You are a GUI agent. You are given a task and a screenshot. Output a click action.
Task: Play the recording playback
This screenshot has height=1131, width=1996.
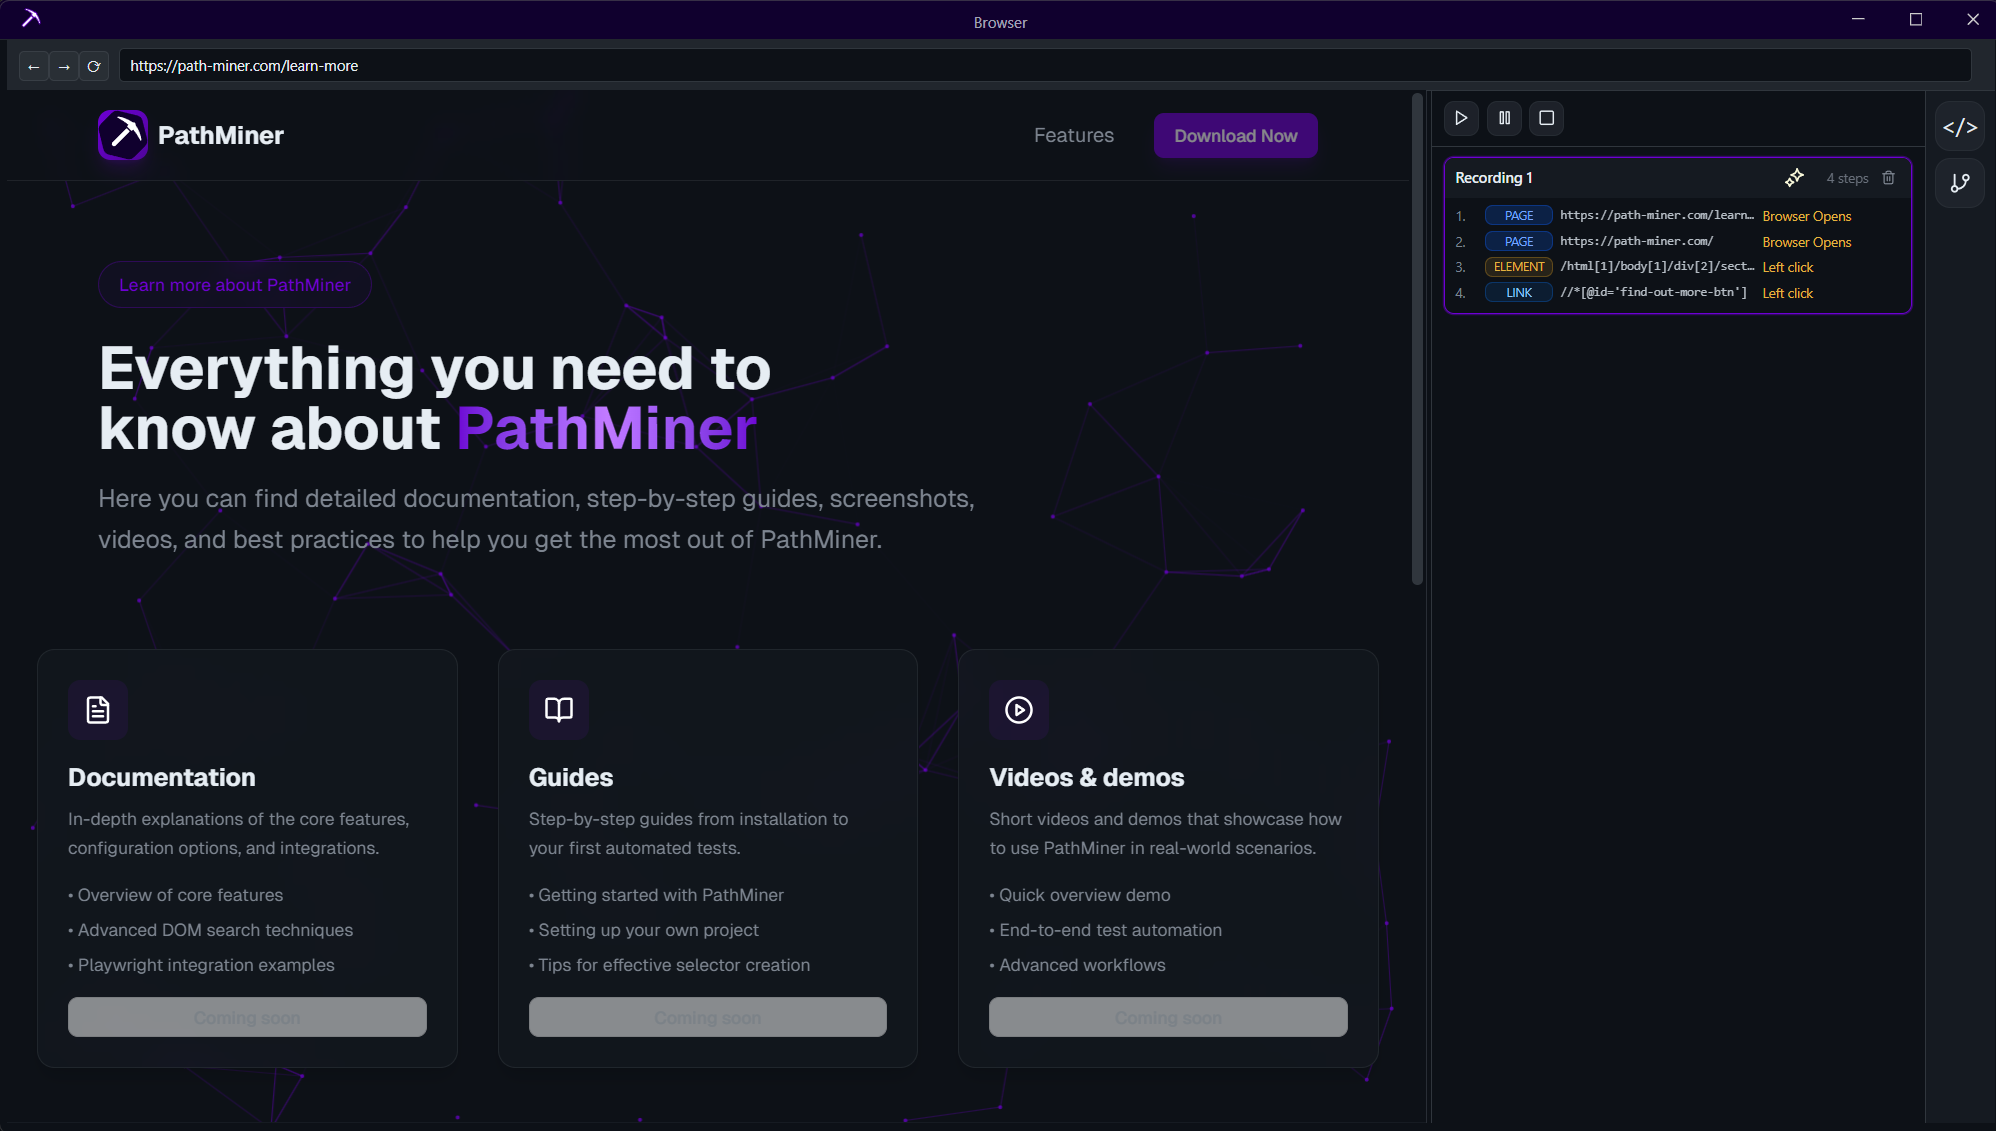(x=1460, y=117)
